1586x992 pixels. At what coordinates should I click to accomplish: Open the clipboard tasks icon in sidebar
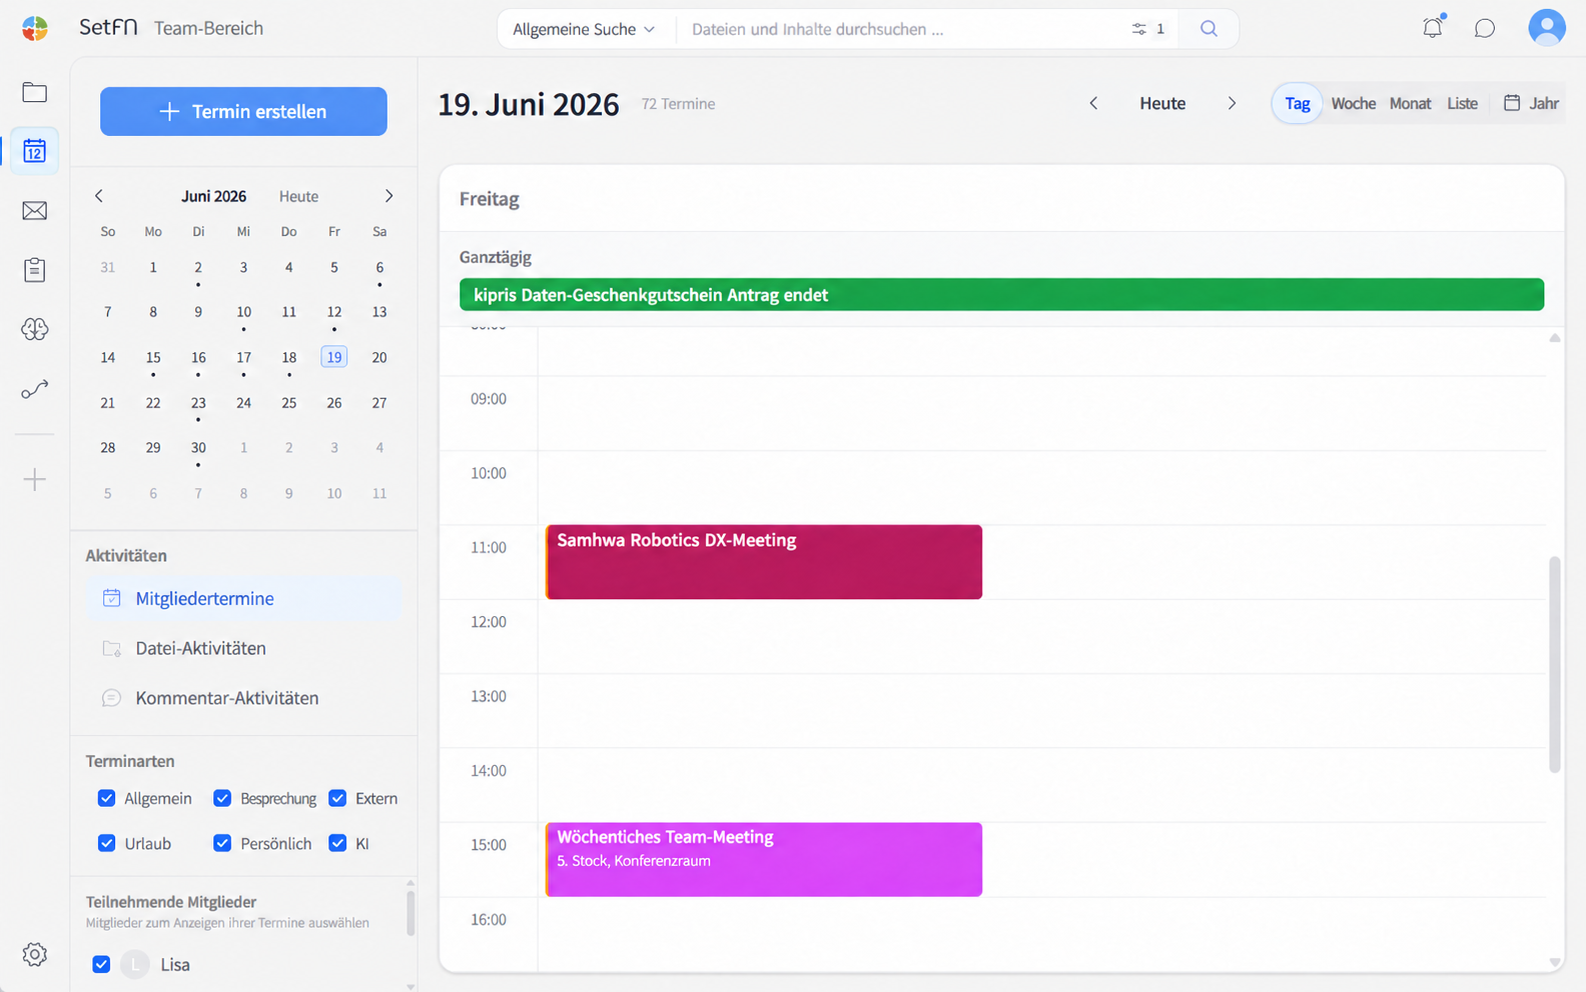coord(35,270)
